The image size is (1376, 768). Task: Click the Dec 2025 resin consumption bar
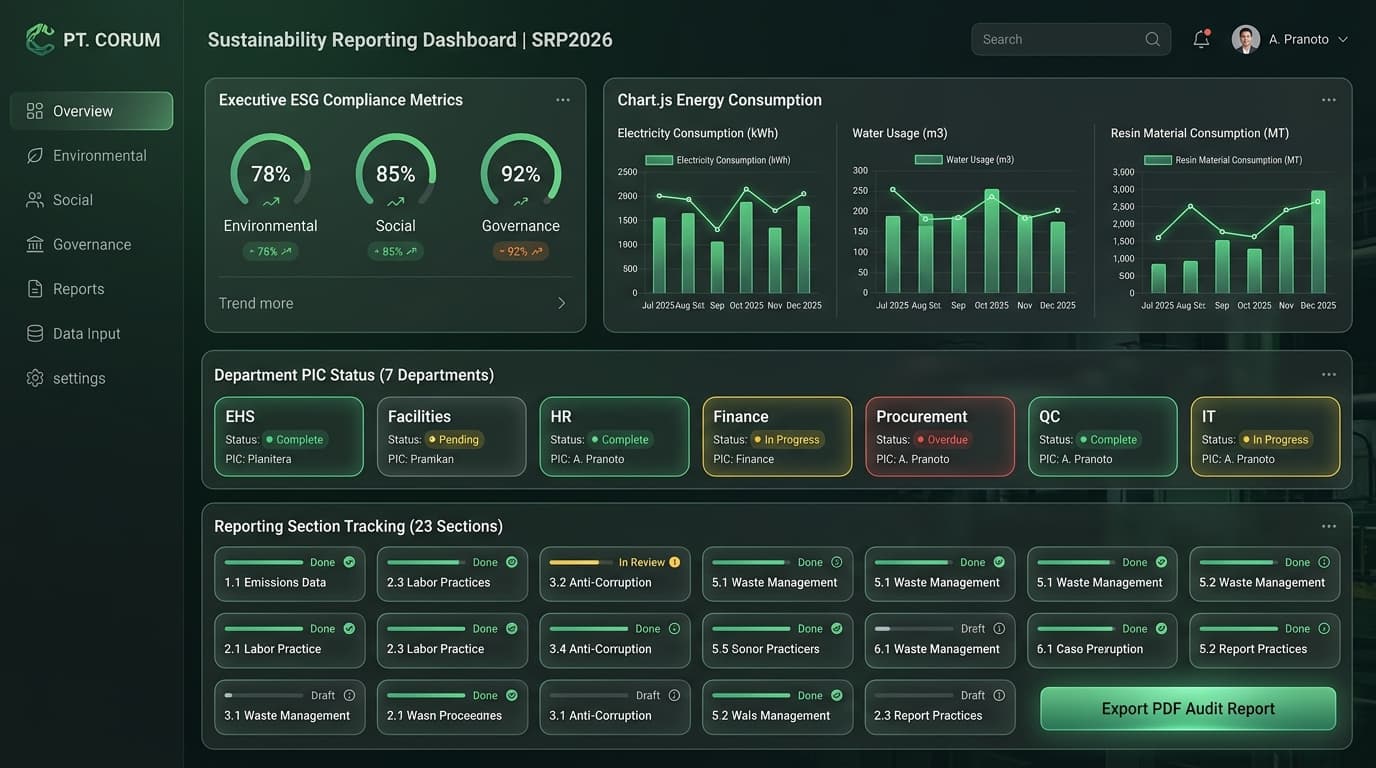pos(1318,242)
